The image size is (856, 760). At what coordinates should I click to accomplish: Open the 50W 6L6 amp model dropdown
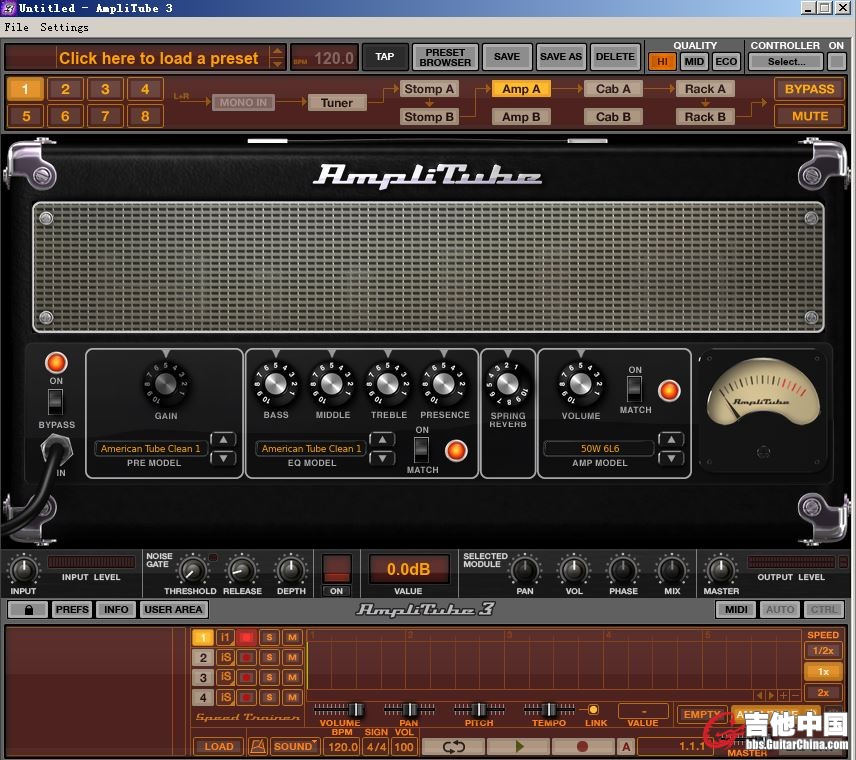[x=598, y=449]
